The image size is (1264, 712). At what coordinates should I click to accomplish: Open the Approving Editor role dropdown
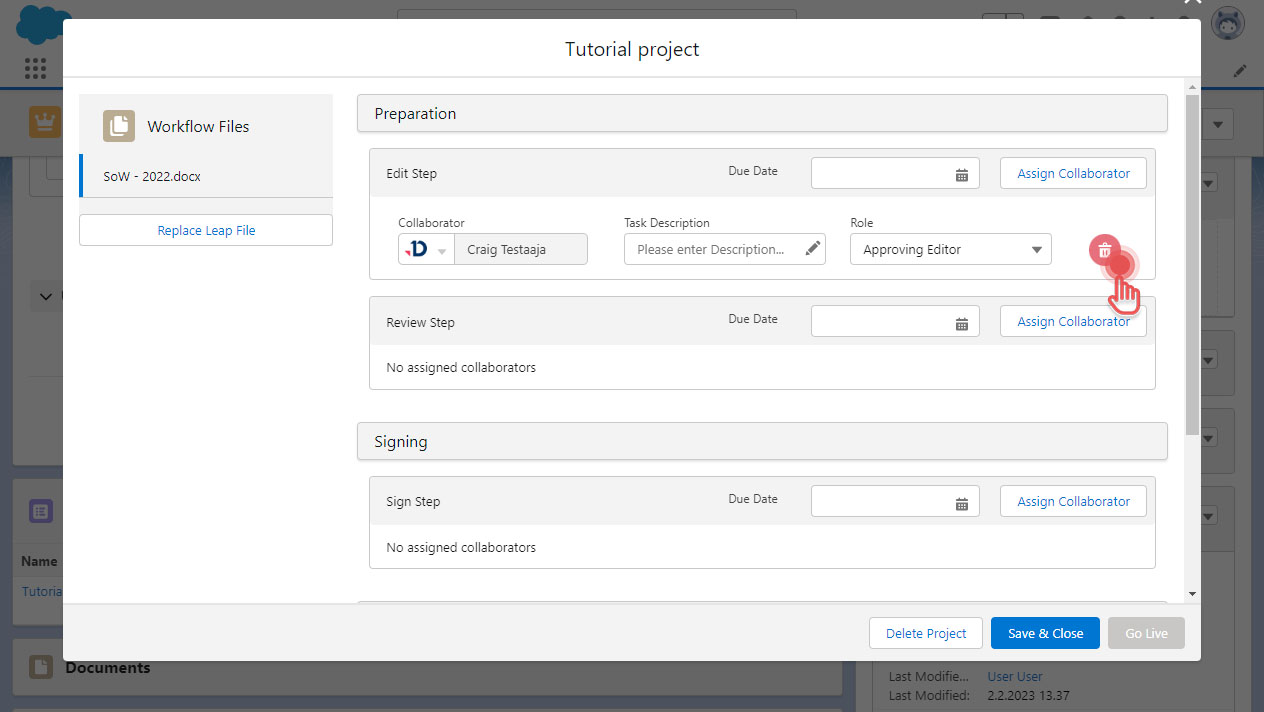(x=950, y=248)
